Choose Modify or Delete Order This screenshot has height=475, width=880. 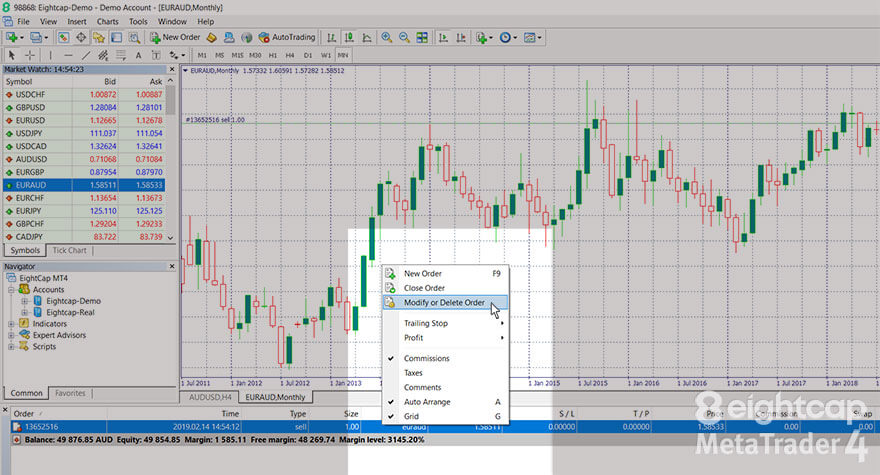(x=445, y=303)
